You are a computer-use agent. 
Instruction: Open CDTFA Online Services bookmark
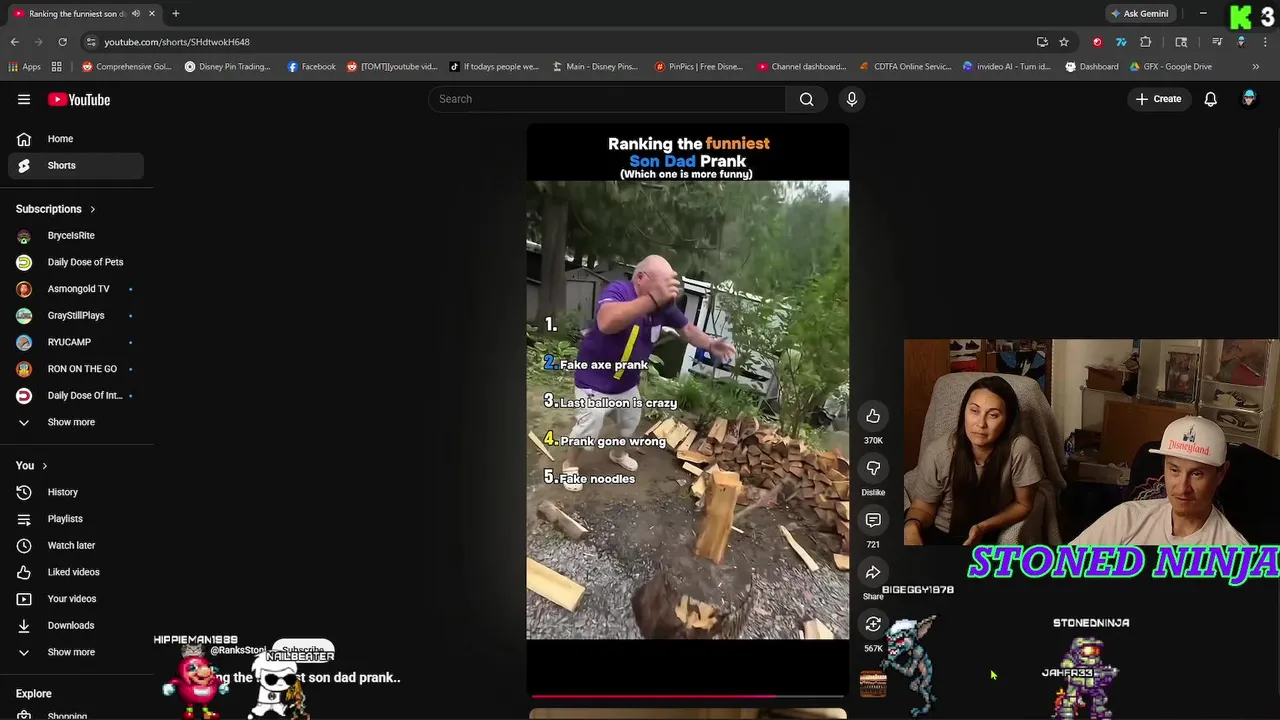[x=905, y=67]
